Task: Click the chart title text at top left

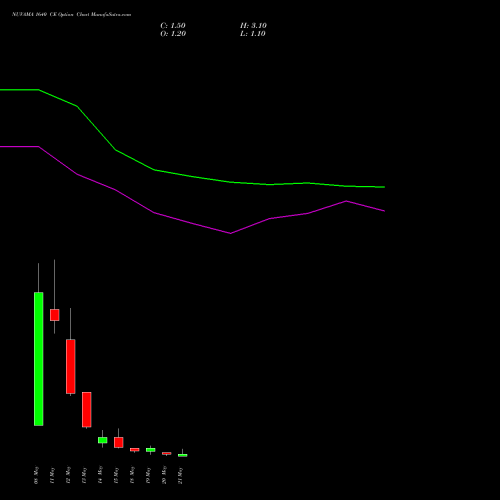Action: [72, 15]
